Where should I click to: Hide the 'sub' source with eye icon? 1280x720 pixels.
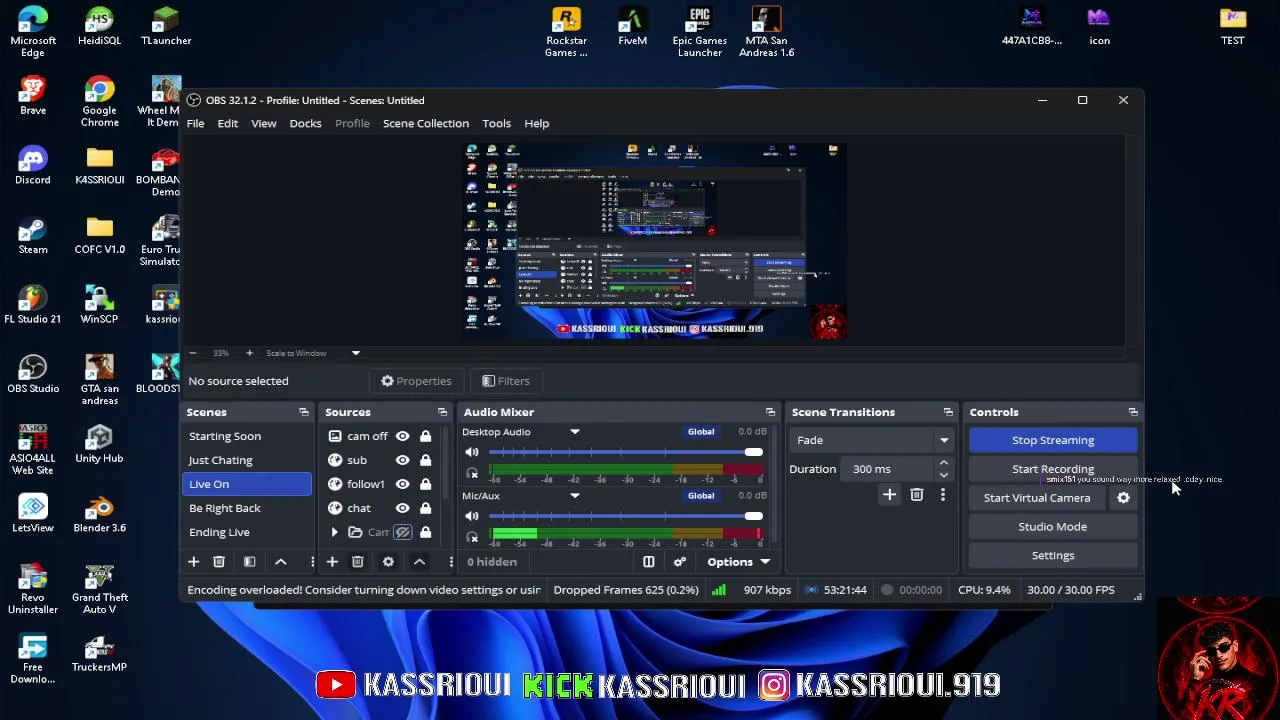pyautogui.click(x=402, y=460)
